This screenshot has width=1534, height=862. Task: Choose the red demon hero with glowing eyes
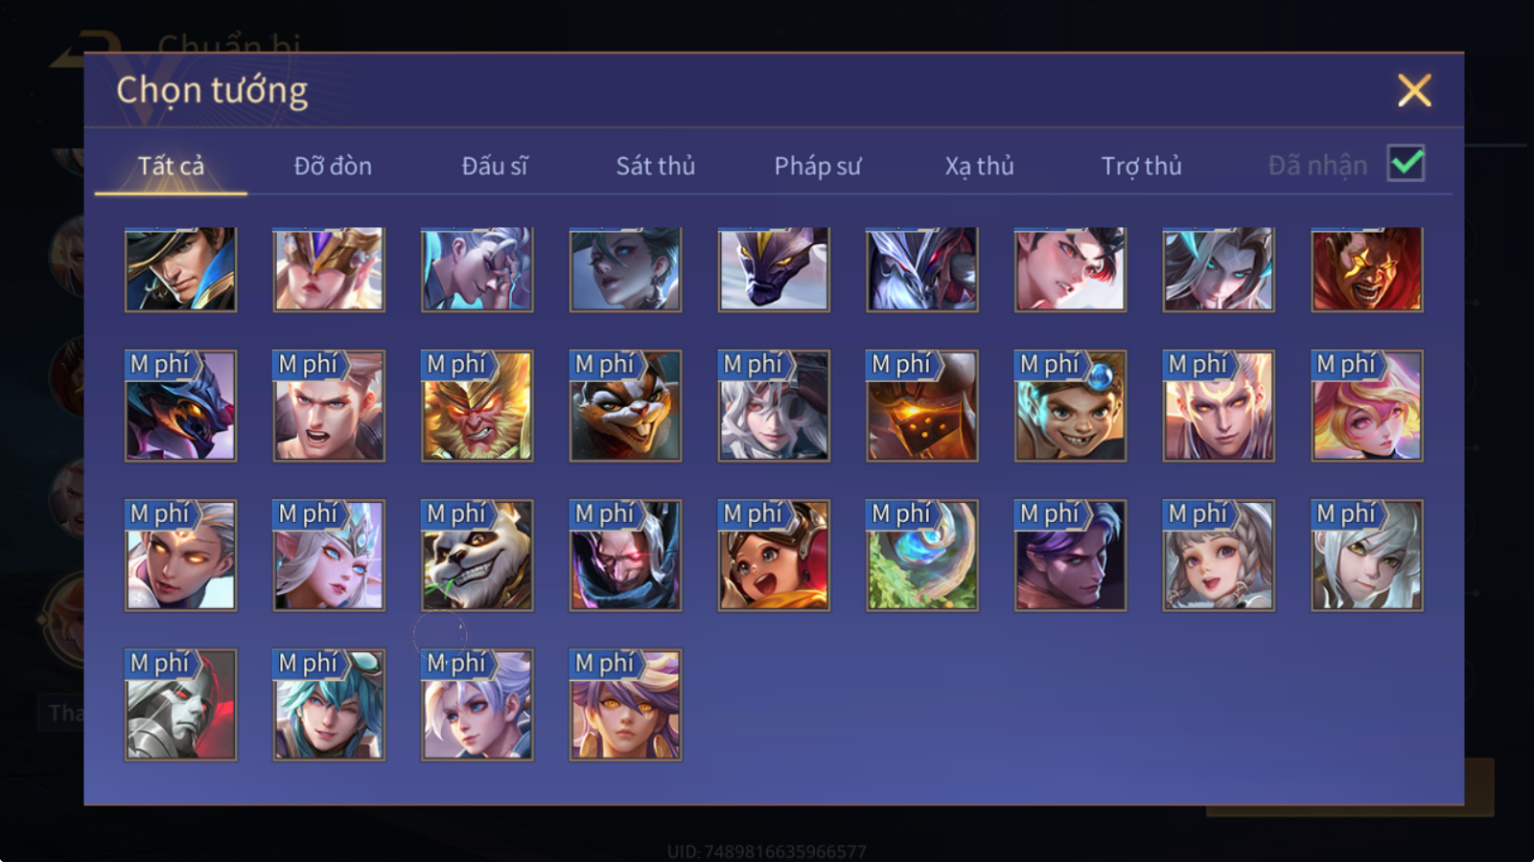(x=1367, y=269)
